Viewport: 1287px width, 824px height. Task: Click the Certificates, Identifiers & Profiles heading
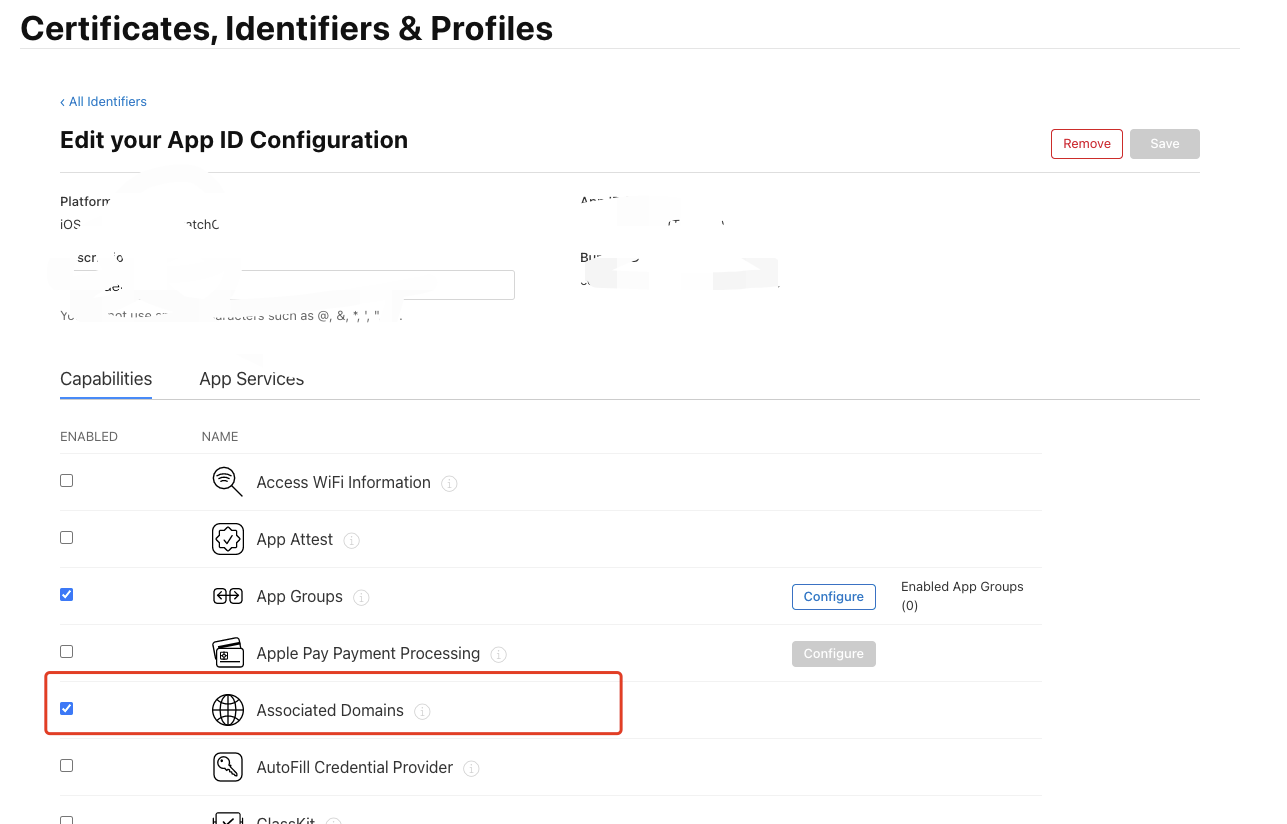point(287,28)
